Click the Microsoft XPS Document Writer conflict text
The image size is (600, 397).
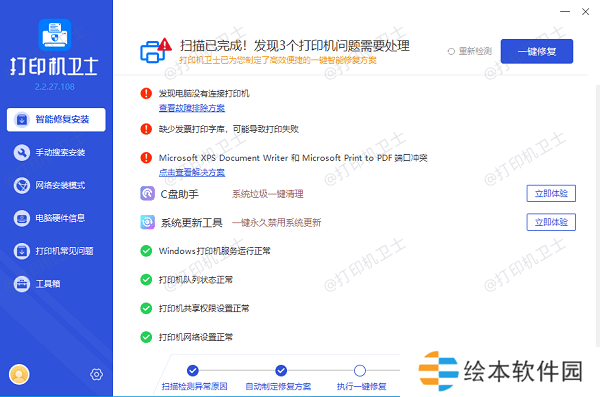point(293,158)
